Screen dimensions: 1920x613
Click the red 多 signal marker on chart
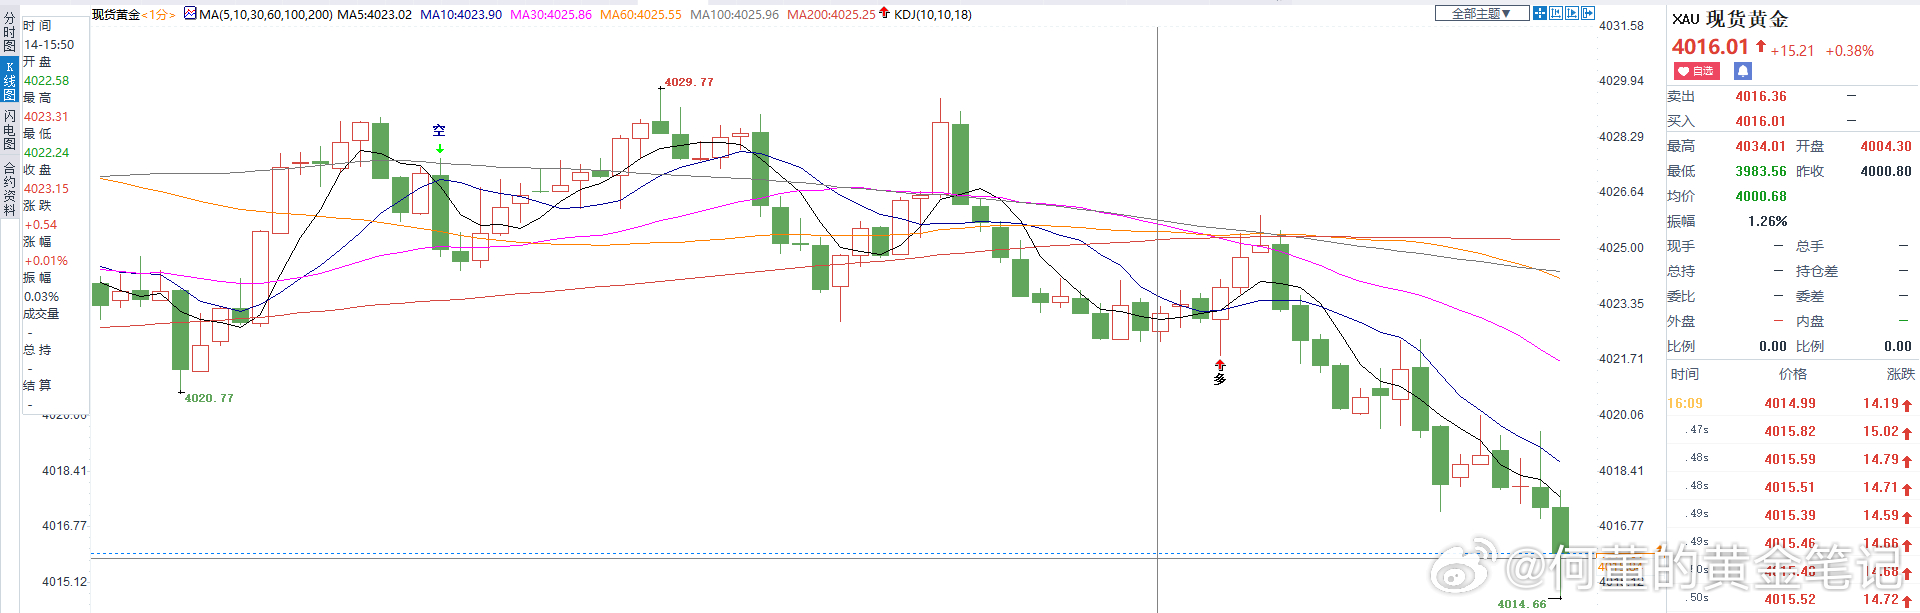(1220, 372)
